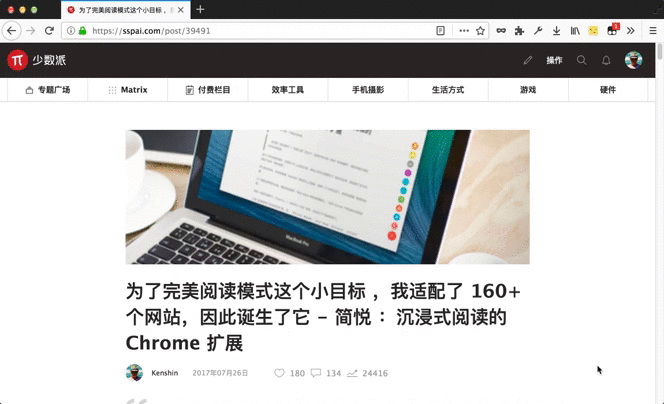664x404 pixels.
Task: Bookmark this page with the star icon
Action: point(480,30)
